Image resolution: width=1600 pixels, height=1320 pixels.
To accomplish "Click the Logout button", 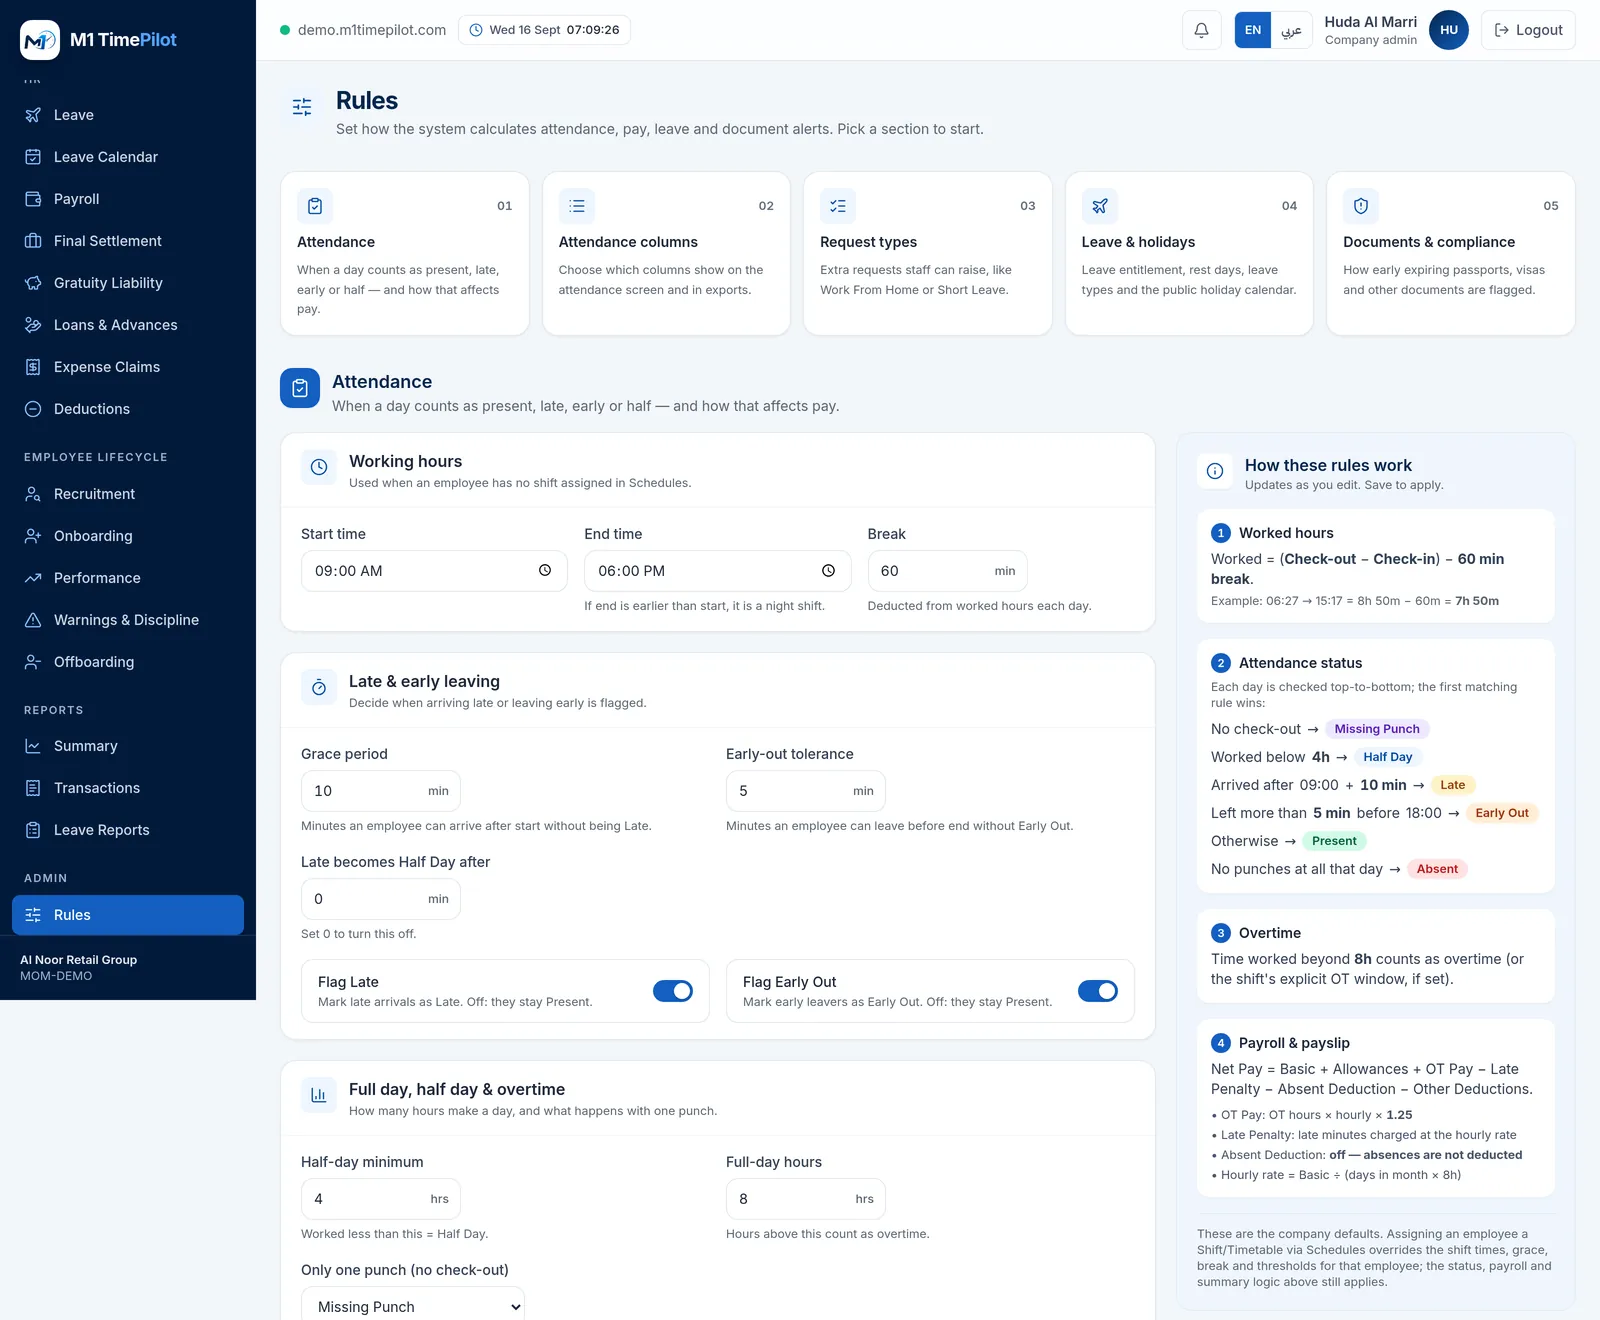I will point(1528,30).
